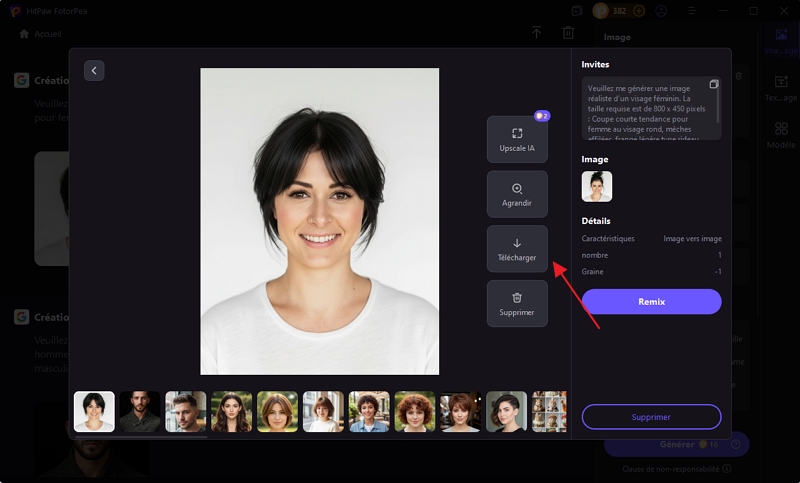Delete the image using the trash tile
The width and height of the screenshot is (800, 483).
[x=517, y=303]
